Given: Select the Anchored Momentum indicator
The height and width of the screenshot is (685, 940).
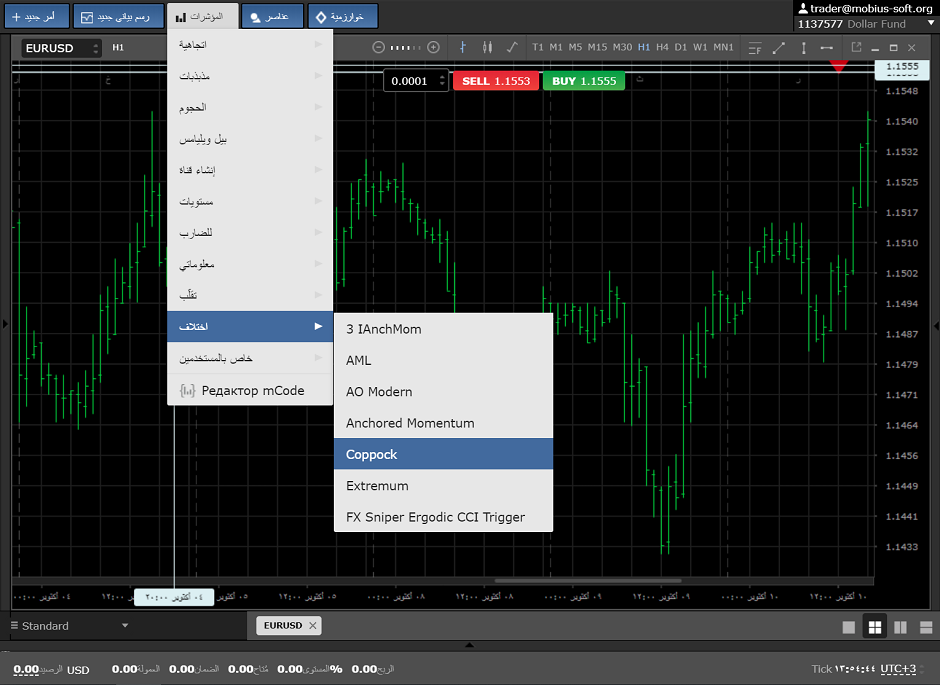Looking at the screenshot, I should tap(443, 423).
